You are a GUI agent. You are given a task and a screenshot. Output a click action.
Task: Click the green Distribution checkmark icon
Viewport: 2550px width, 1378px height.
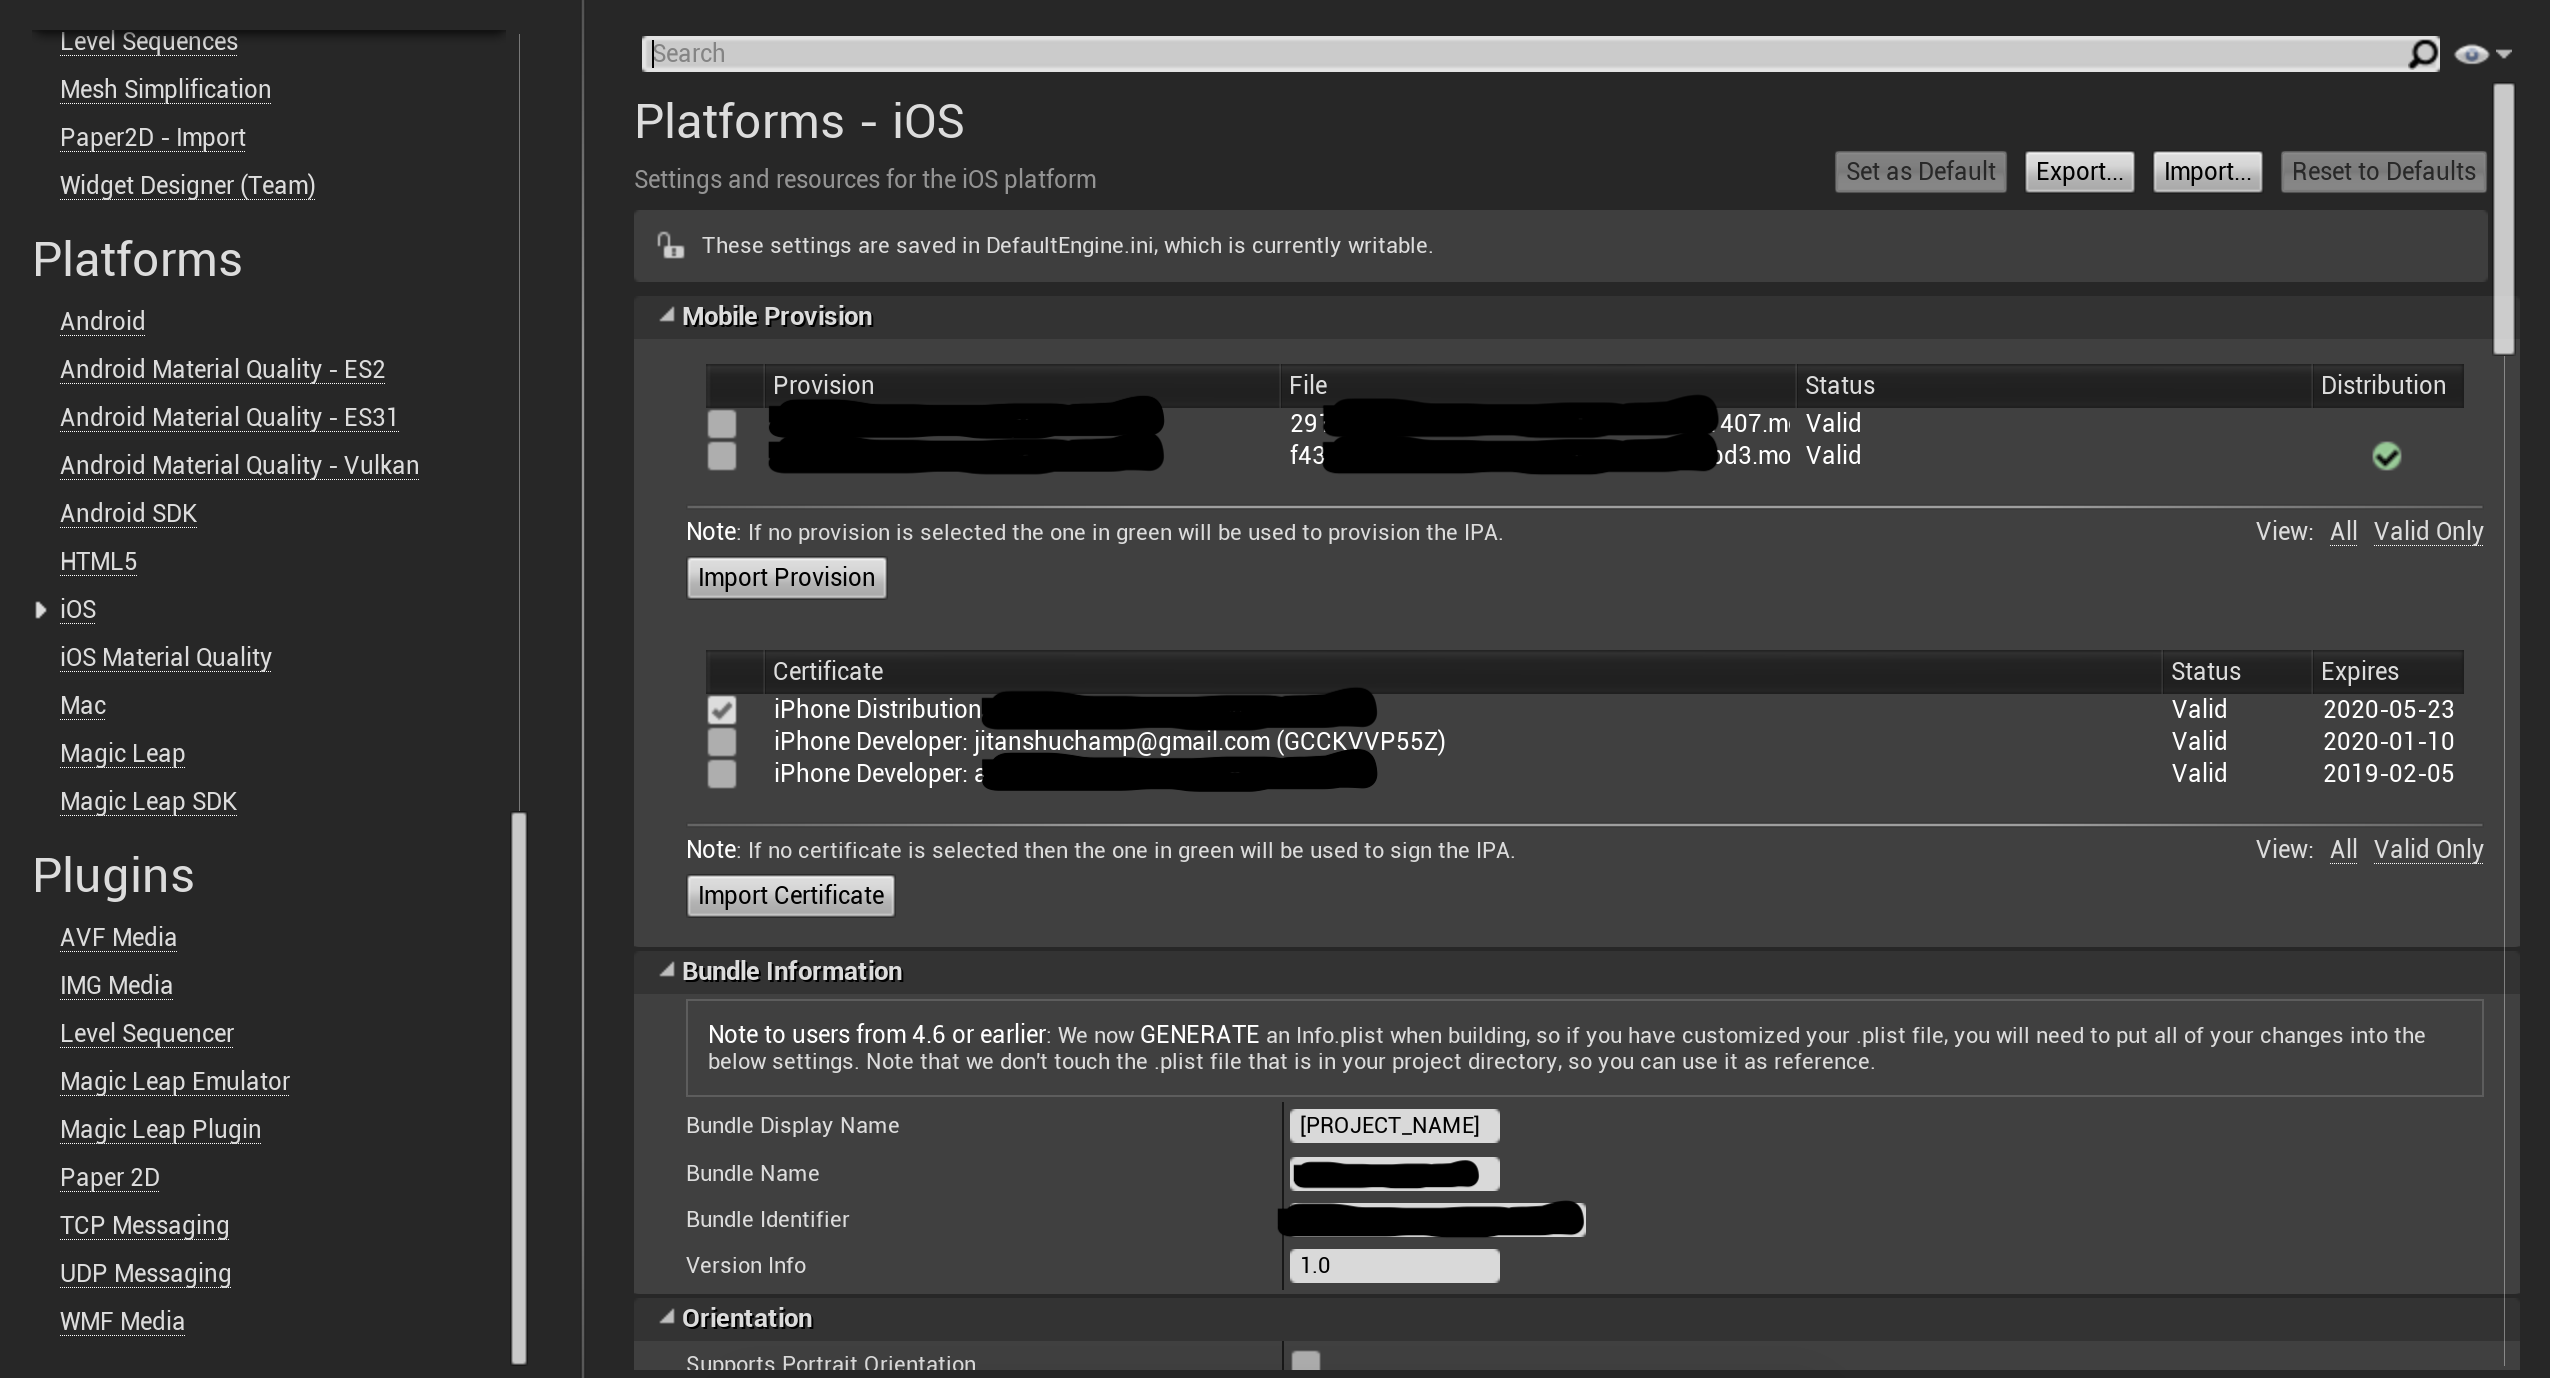(x=2388, y=456)
